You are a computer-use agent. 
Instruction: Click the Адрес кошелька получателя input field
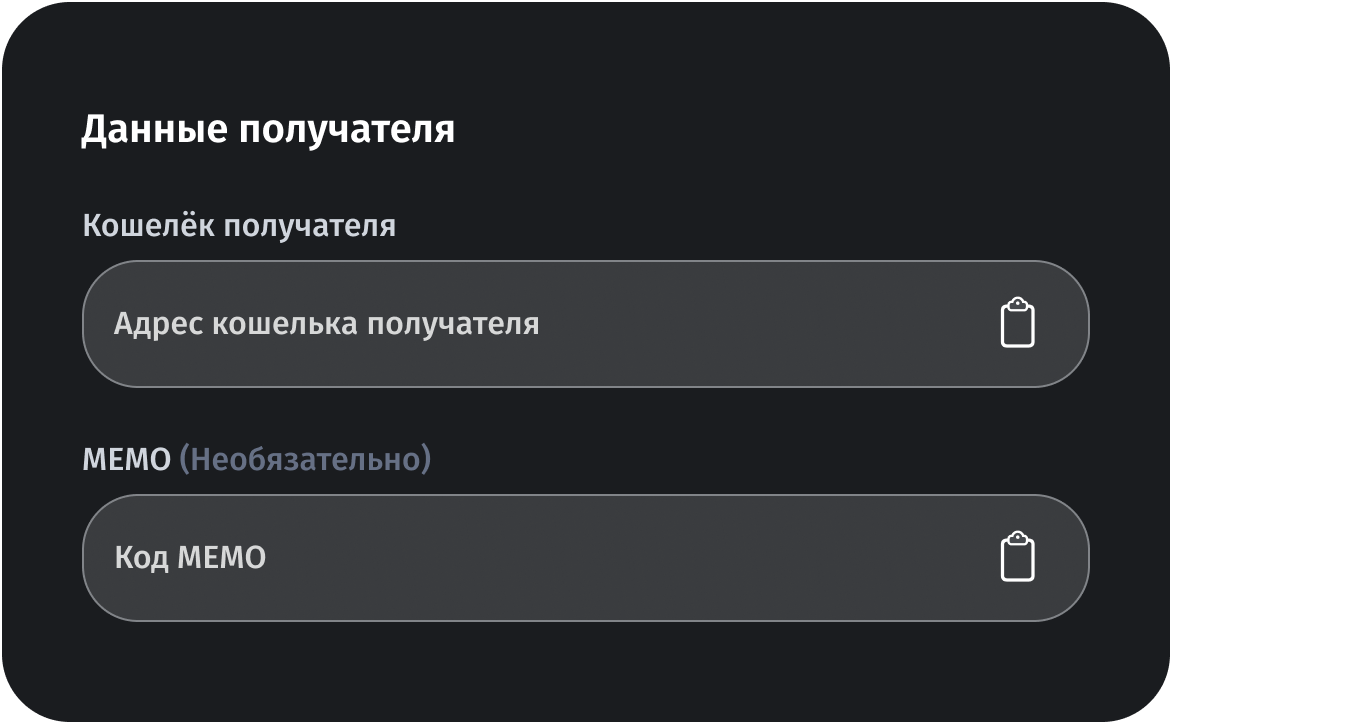(x=500, y=322)
